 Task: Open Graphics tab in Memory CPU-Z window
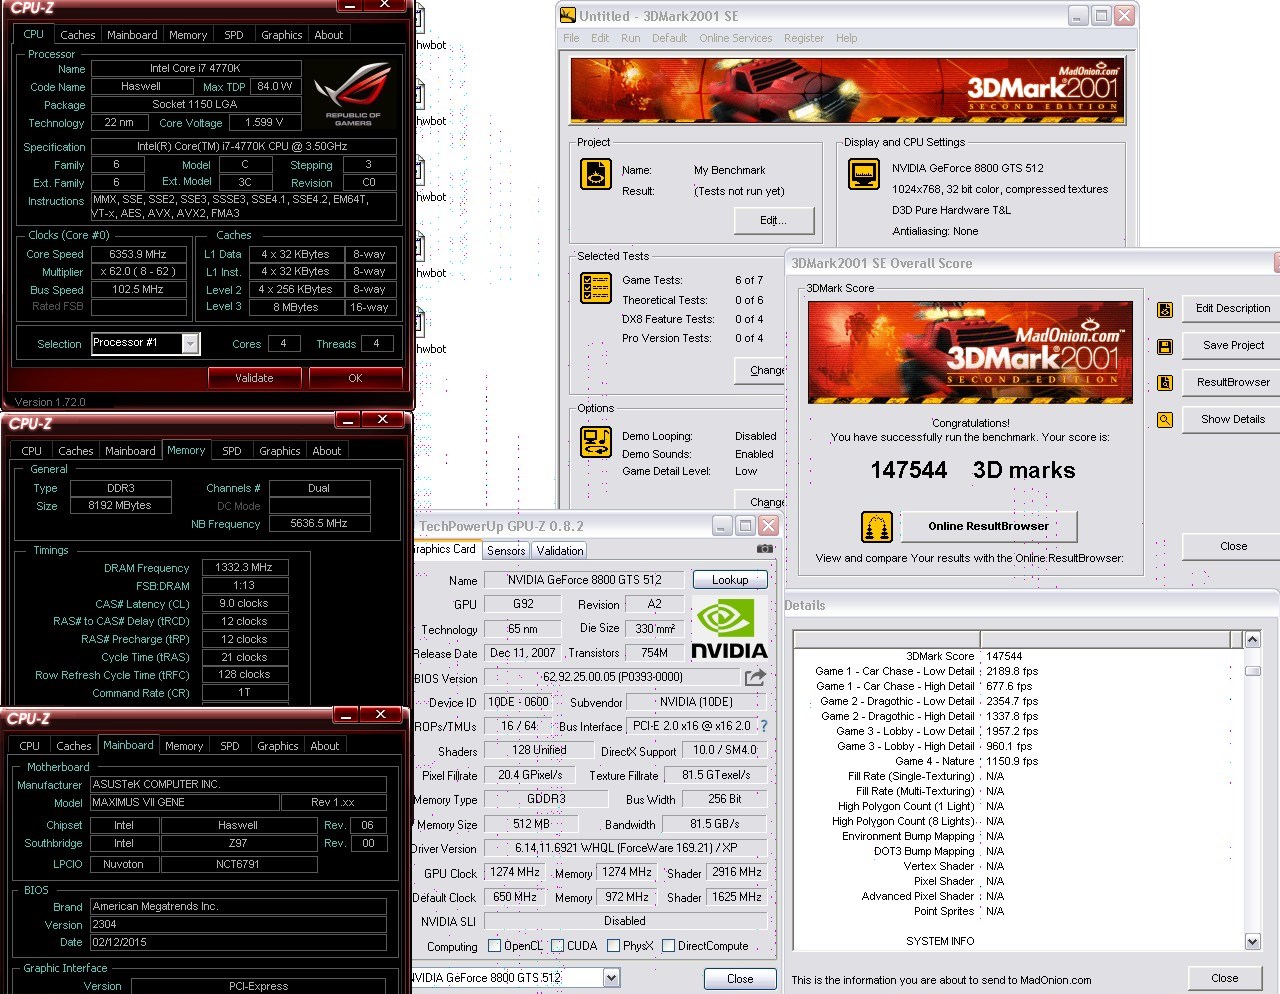280,451
